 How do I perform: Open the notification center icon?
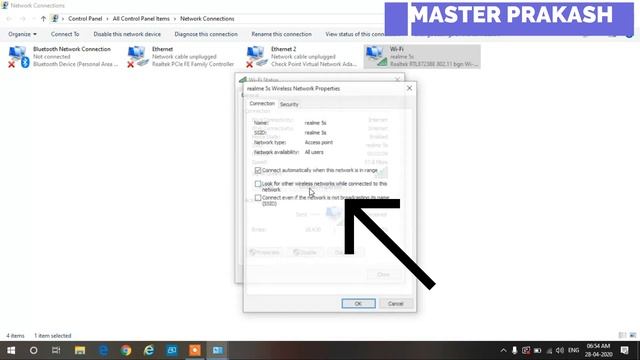pos(624,350)
